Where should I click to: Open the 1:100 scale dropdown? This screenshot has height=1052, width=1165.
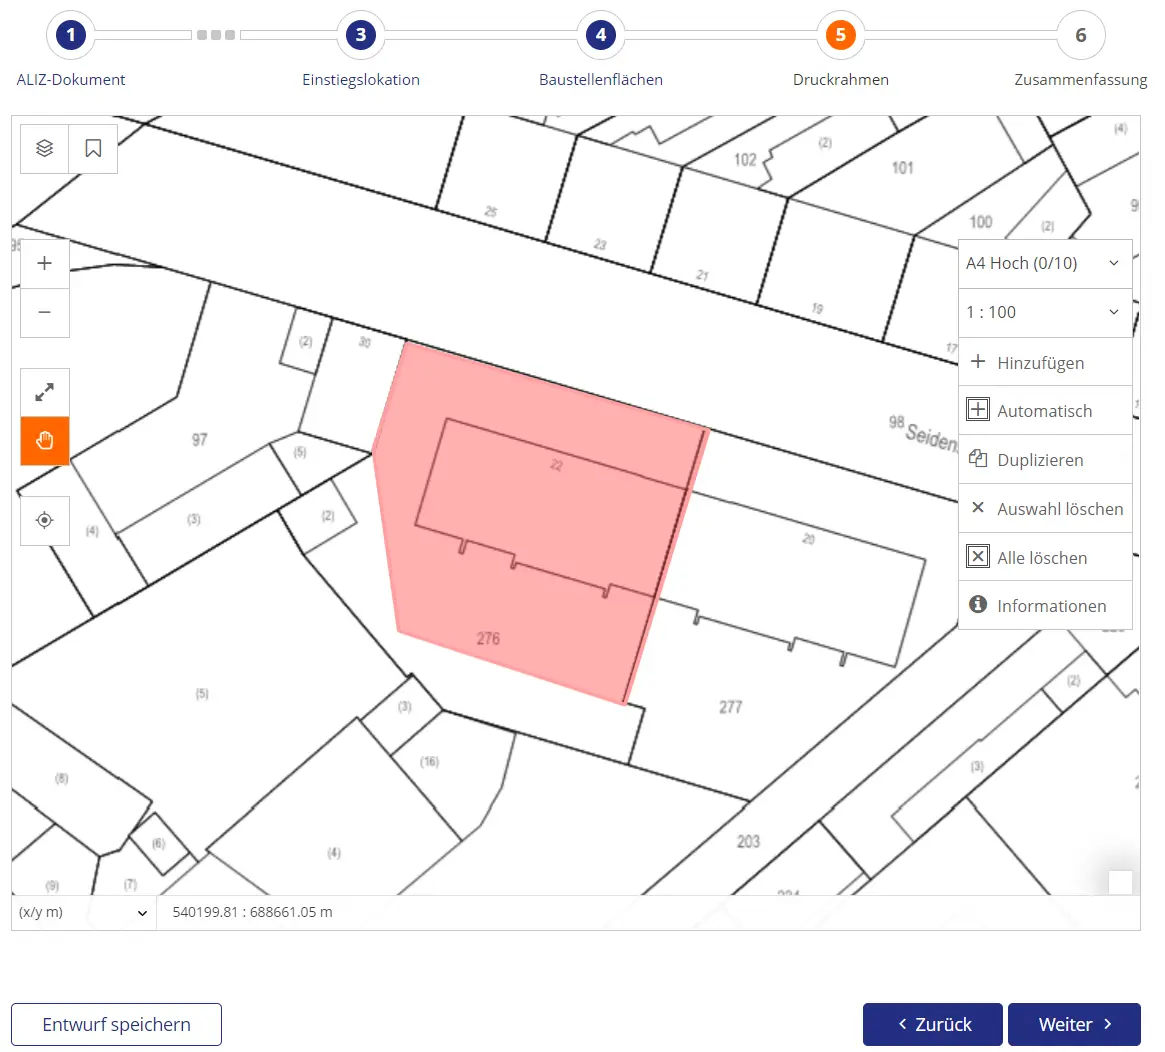(x=1045, y=312)
